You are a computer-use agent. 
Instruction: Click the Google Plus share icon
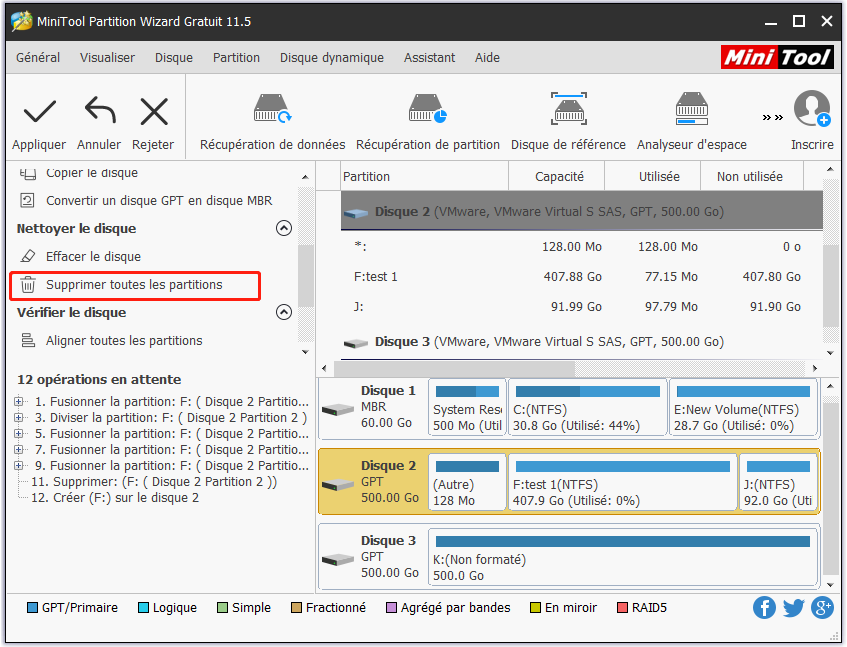click(822, 608)
